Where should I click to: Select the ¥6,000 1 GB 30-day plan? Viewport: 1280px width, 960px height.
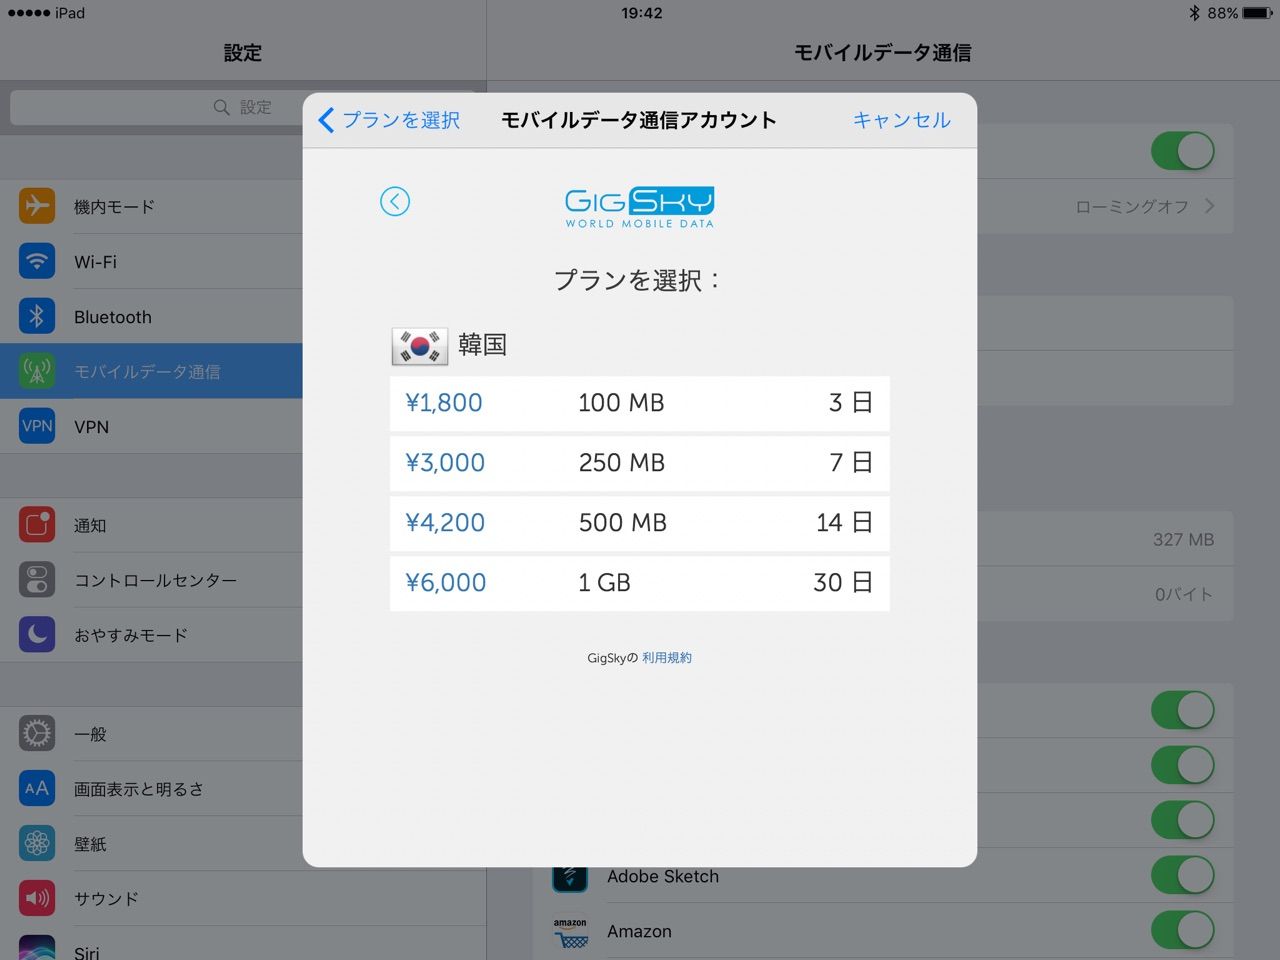[x=640, y=583]
